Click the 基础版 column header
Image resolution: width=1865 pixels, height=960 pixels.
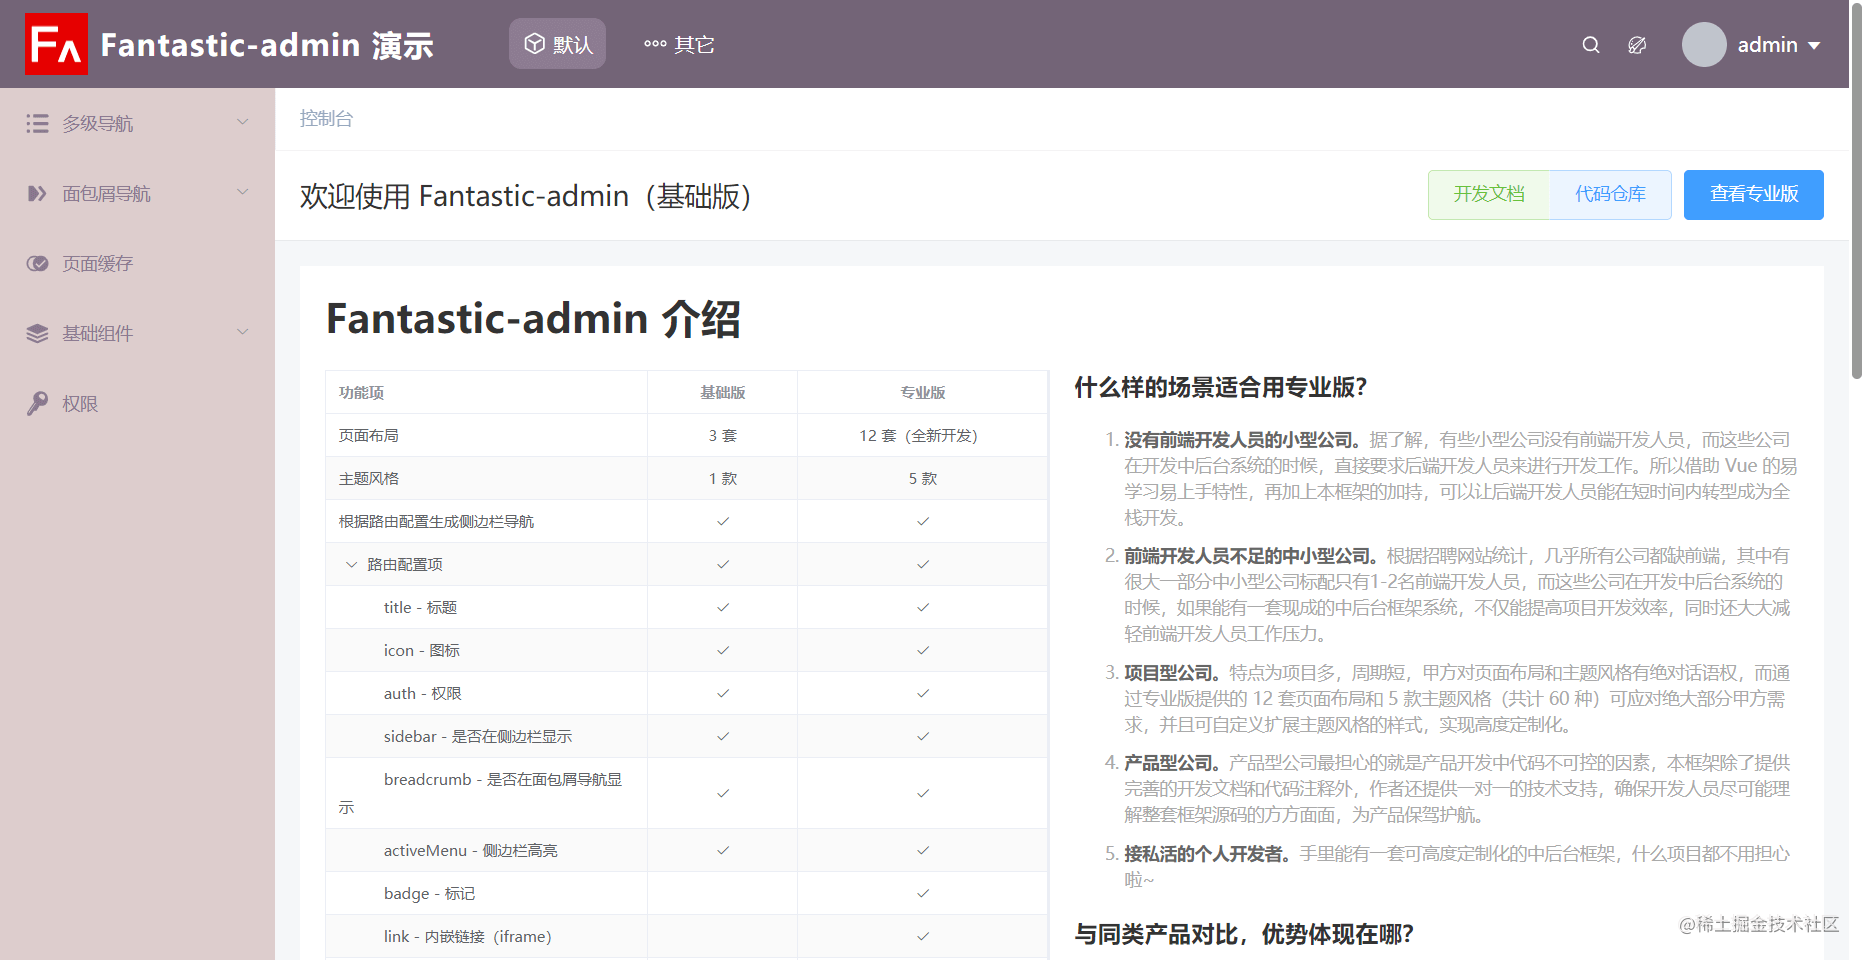pos(723,392)
